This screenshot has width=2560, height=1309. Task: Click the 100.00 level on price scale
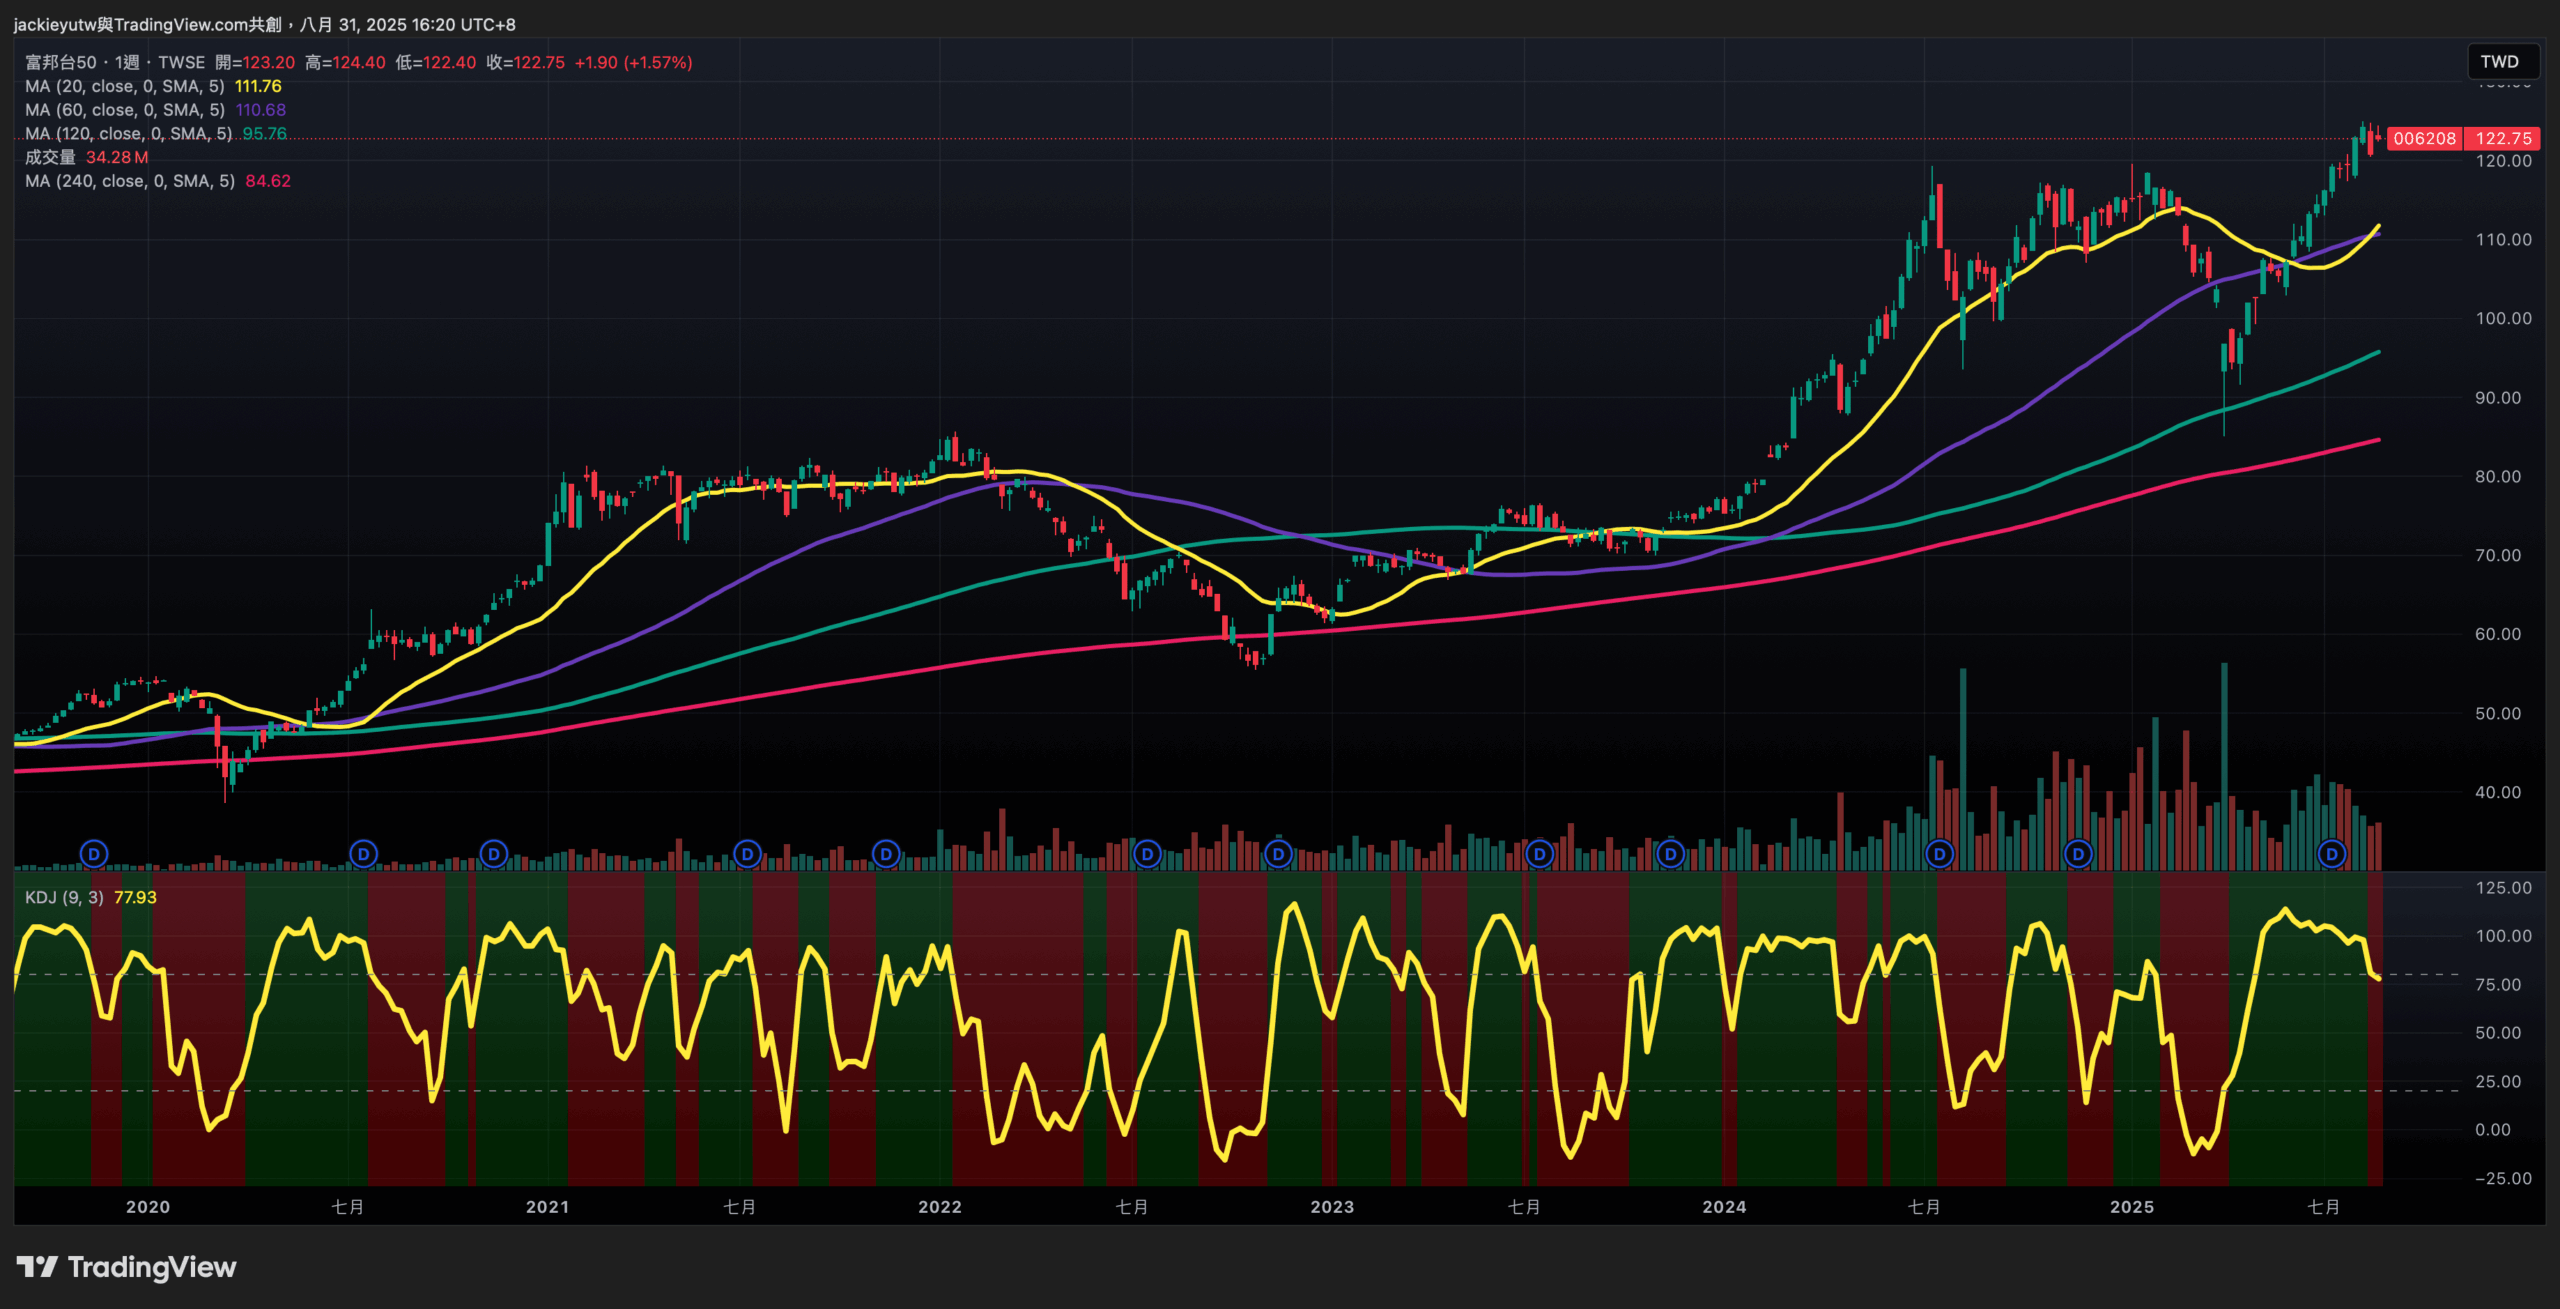tap(2503, 318)
